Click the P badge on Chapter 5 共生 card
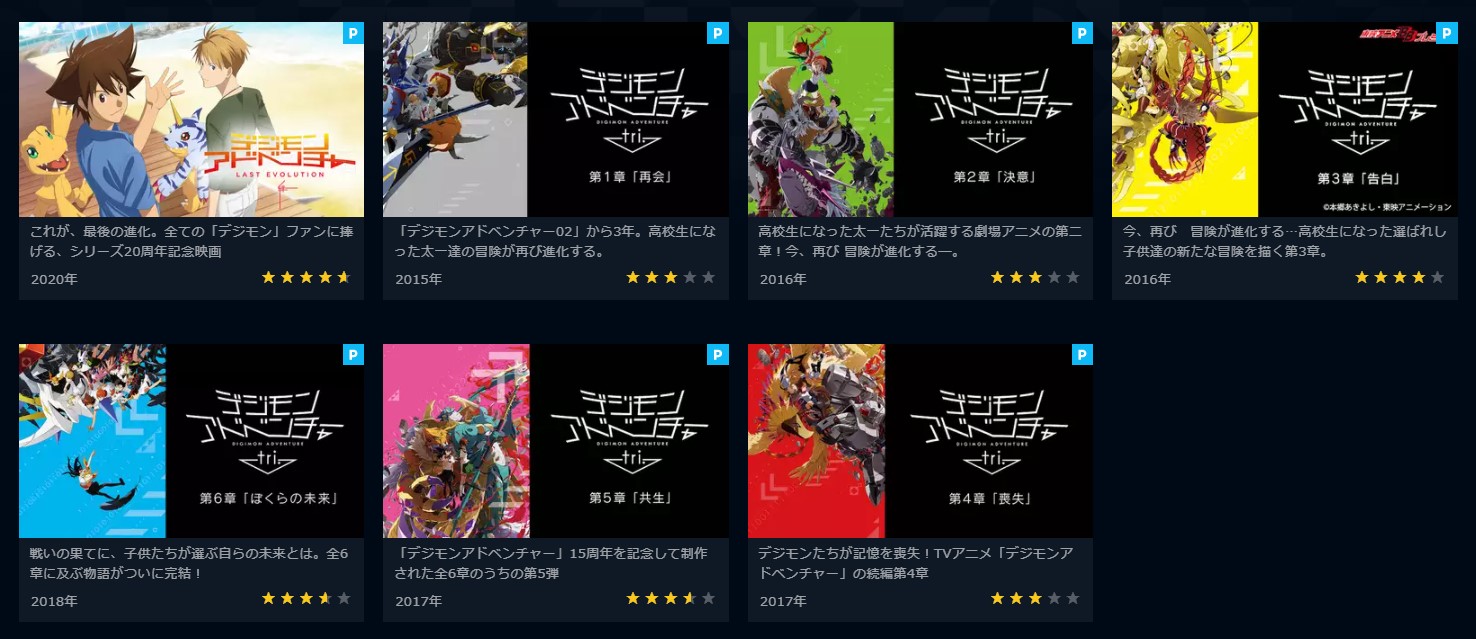This screenshot has width=1476, height=639. click(x=718, y=355)
